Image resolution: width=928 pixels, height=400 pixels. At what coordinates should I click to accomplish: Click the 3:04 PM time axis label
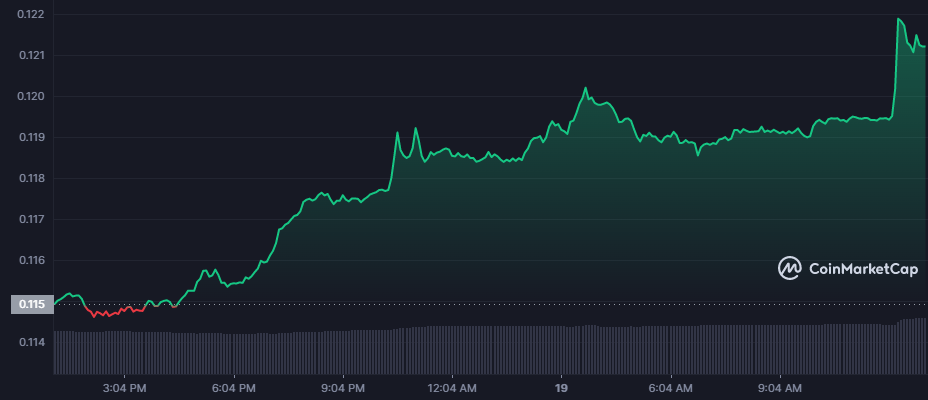[125, 389]
